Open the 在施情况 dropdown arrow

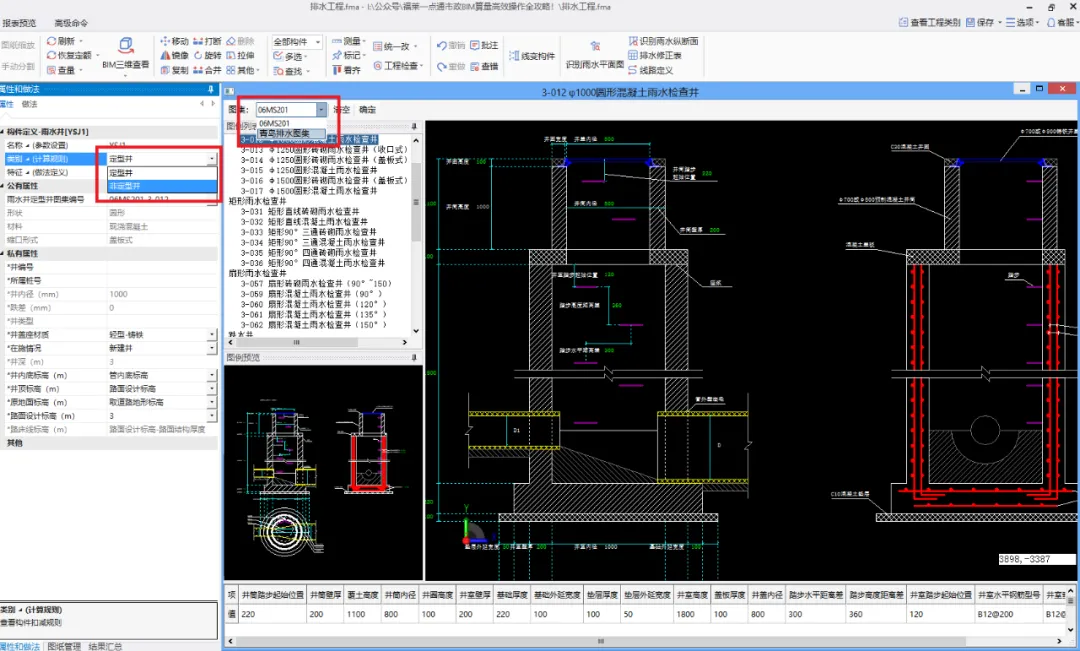click(x=212, y=349)
